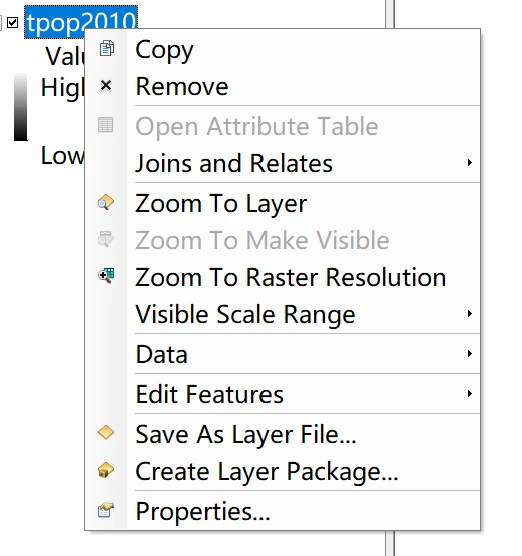Image resolution: width=522 pixels, height=556 pixels.
Task: Uncheck the tpop2010 layer visibility checkbox
Action: (x=12, y=23)
